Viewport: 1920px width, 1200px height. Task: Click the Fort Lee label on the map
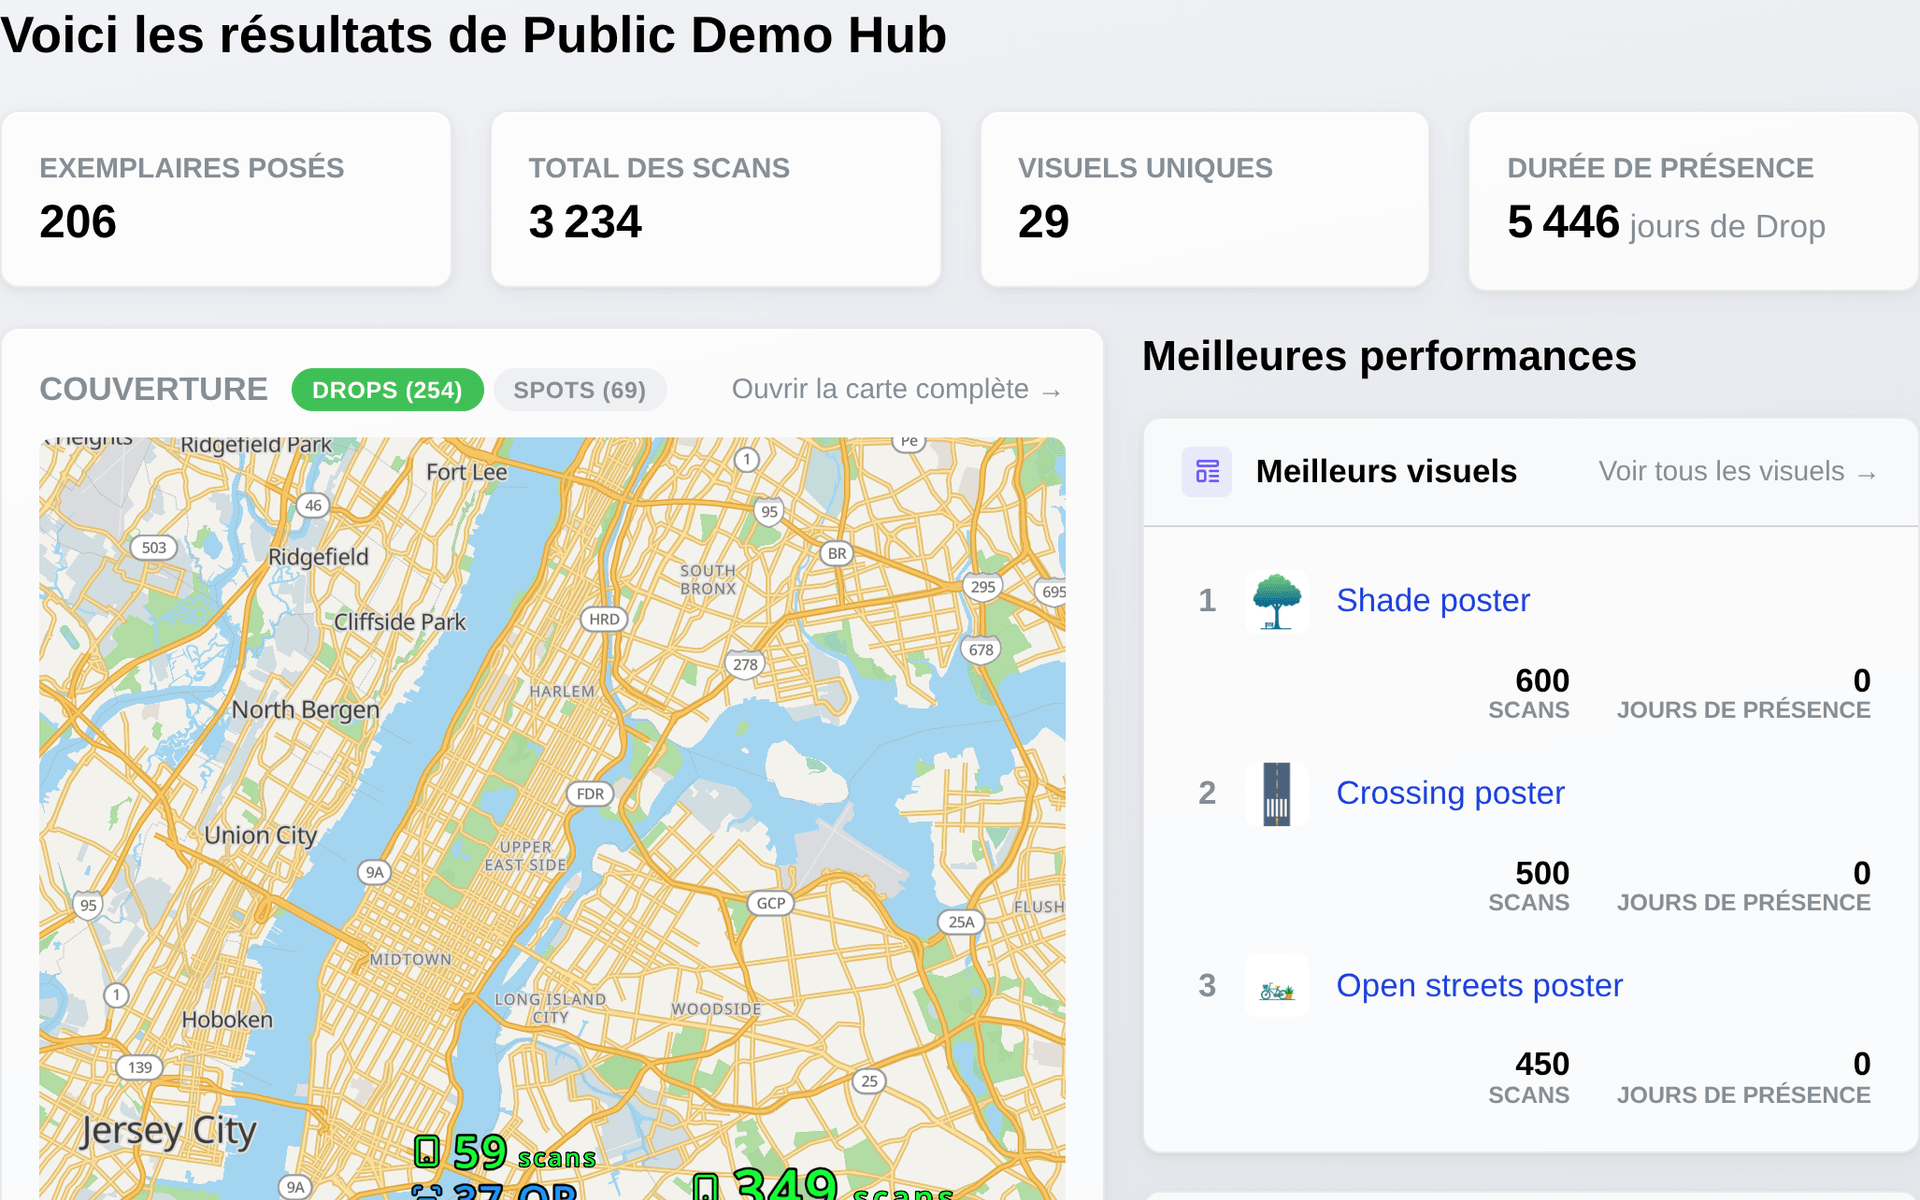click(x=466, y=472)
